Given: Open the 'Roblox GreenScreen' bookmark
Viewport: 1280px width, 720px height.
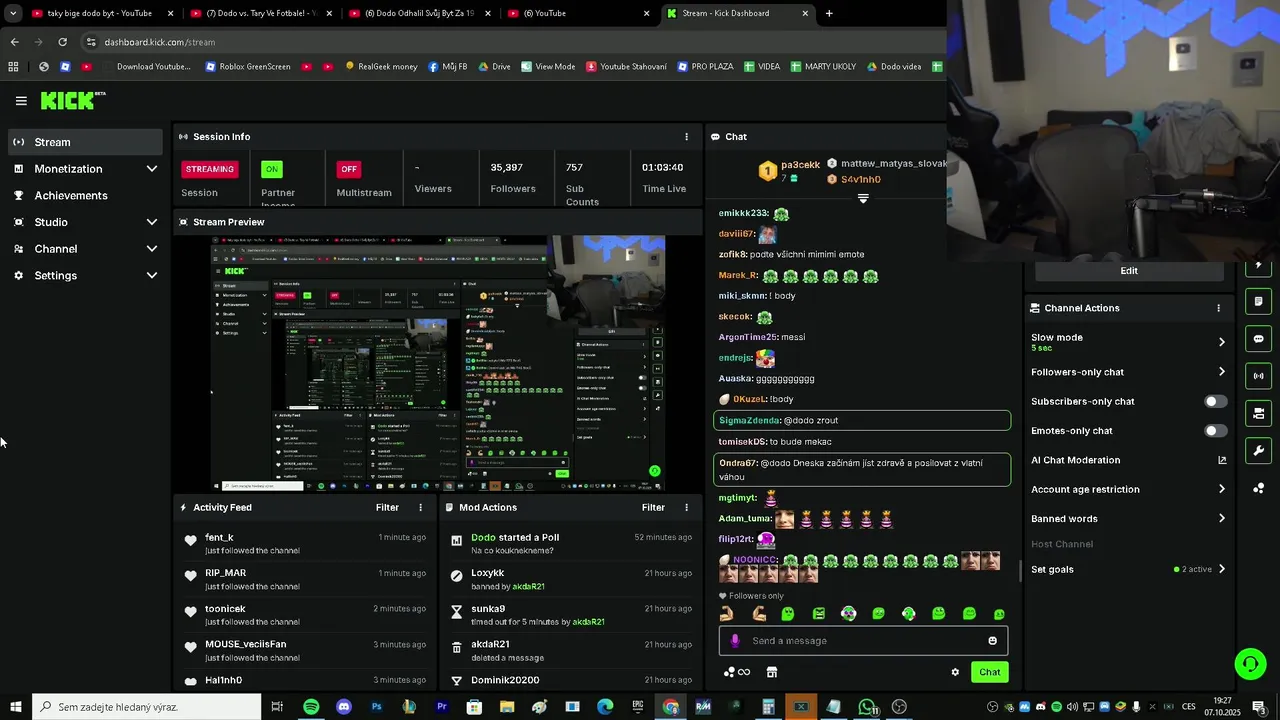Looking at the screenshot, I should pos(247,67).
